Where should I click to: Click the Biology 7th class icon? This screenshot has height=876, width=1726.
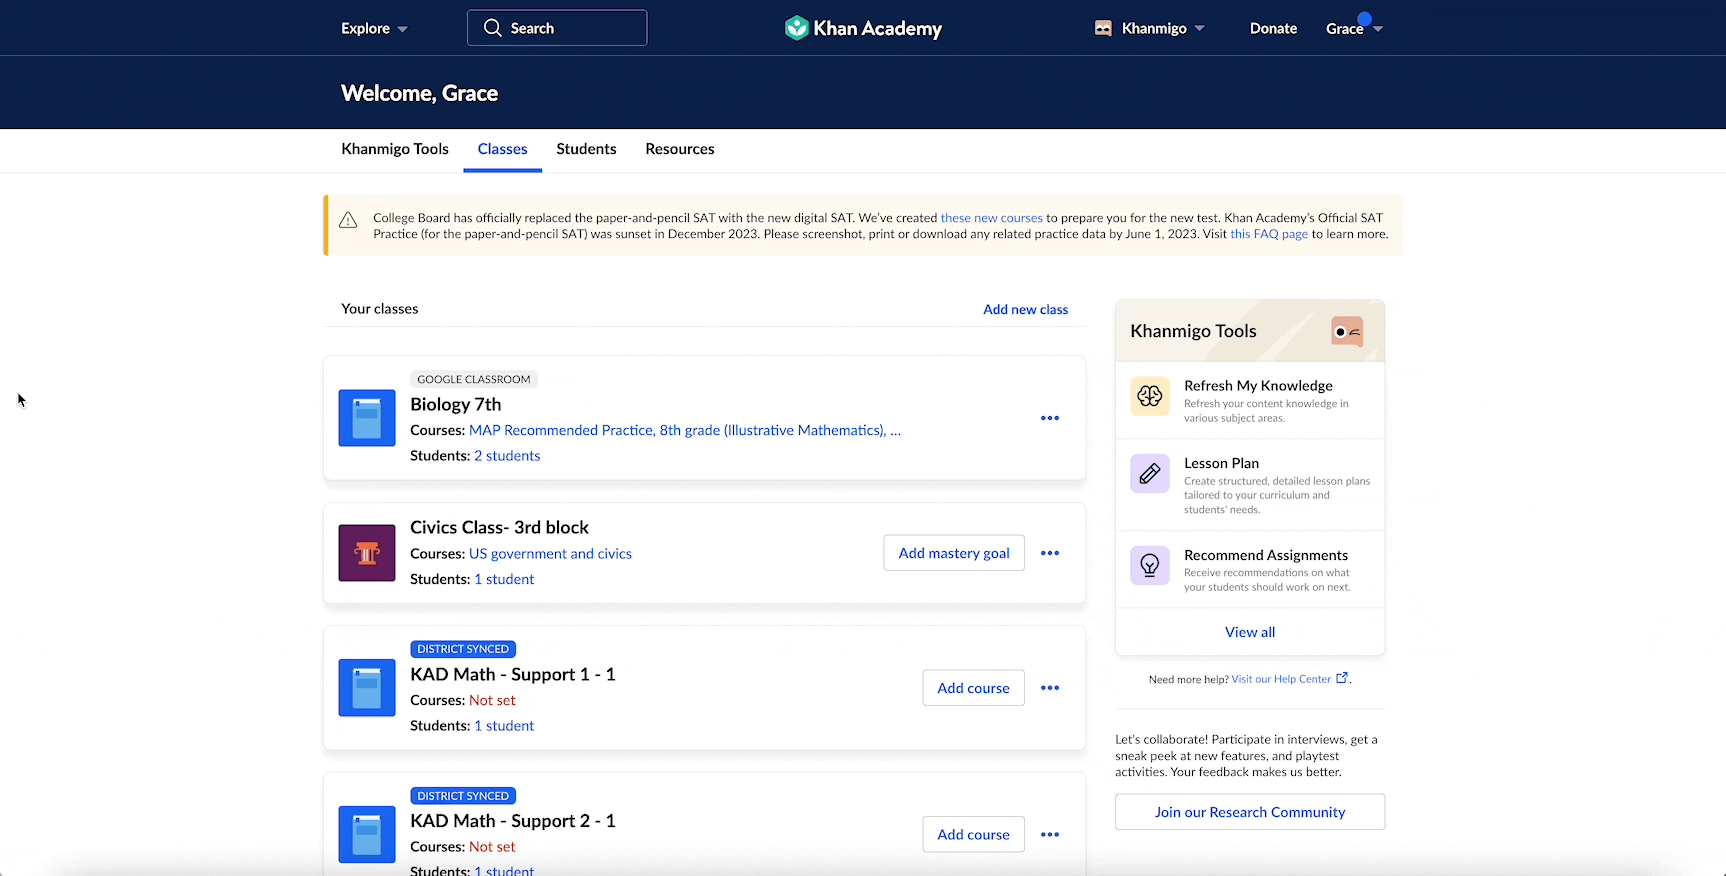(367, 418)
